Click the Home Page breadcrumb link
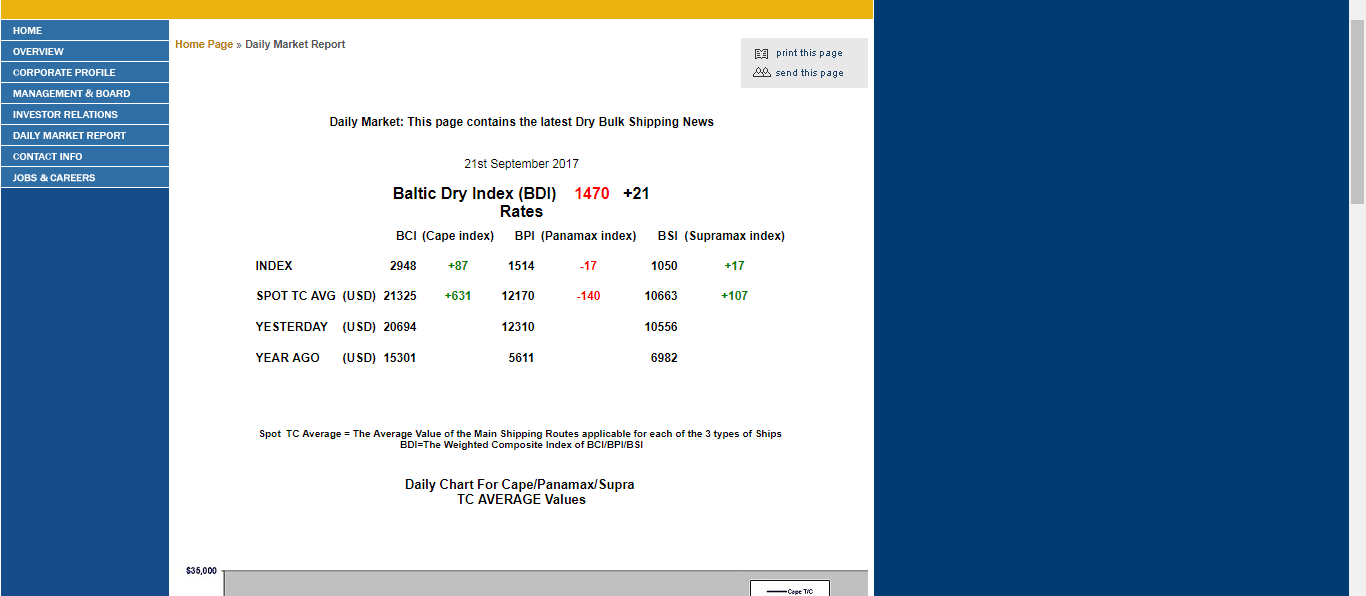 (x=204, y=45)
